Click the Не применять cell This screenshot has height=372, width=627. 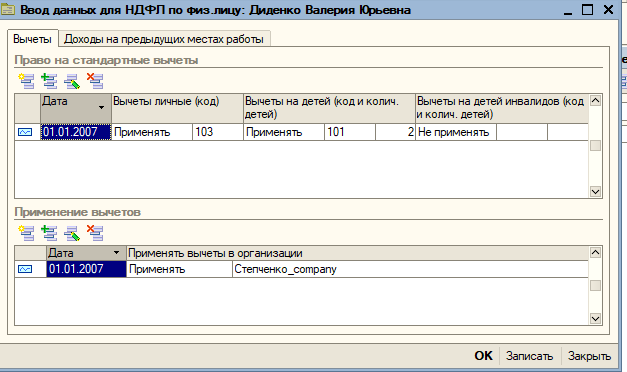point(456,132)
